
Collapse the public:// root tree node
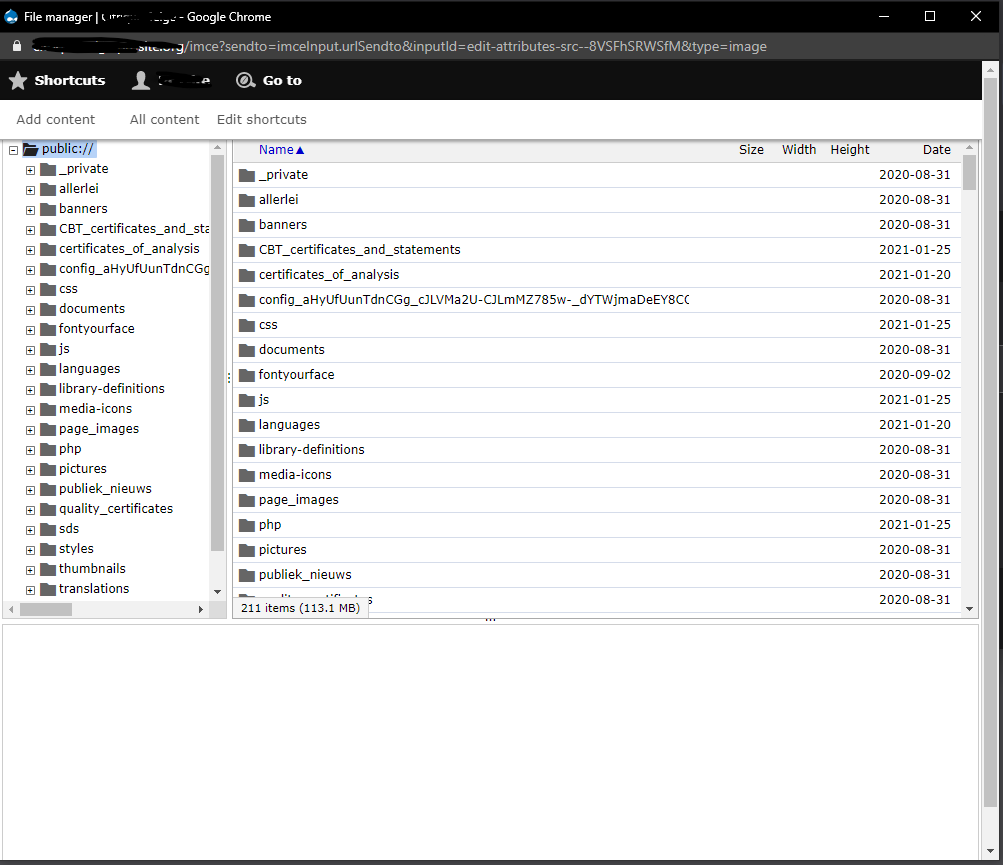click(13, 150)
